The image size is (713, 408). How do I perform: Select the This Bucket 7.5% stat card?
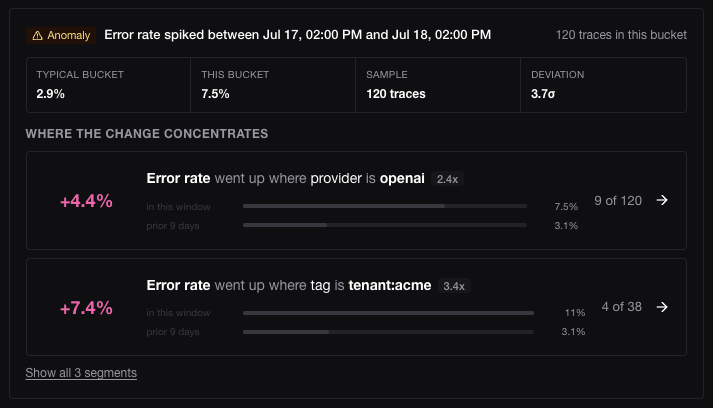point(273,85)
